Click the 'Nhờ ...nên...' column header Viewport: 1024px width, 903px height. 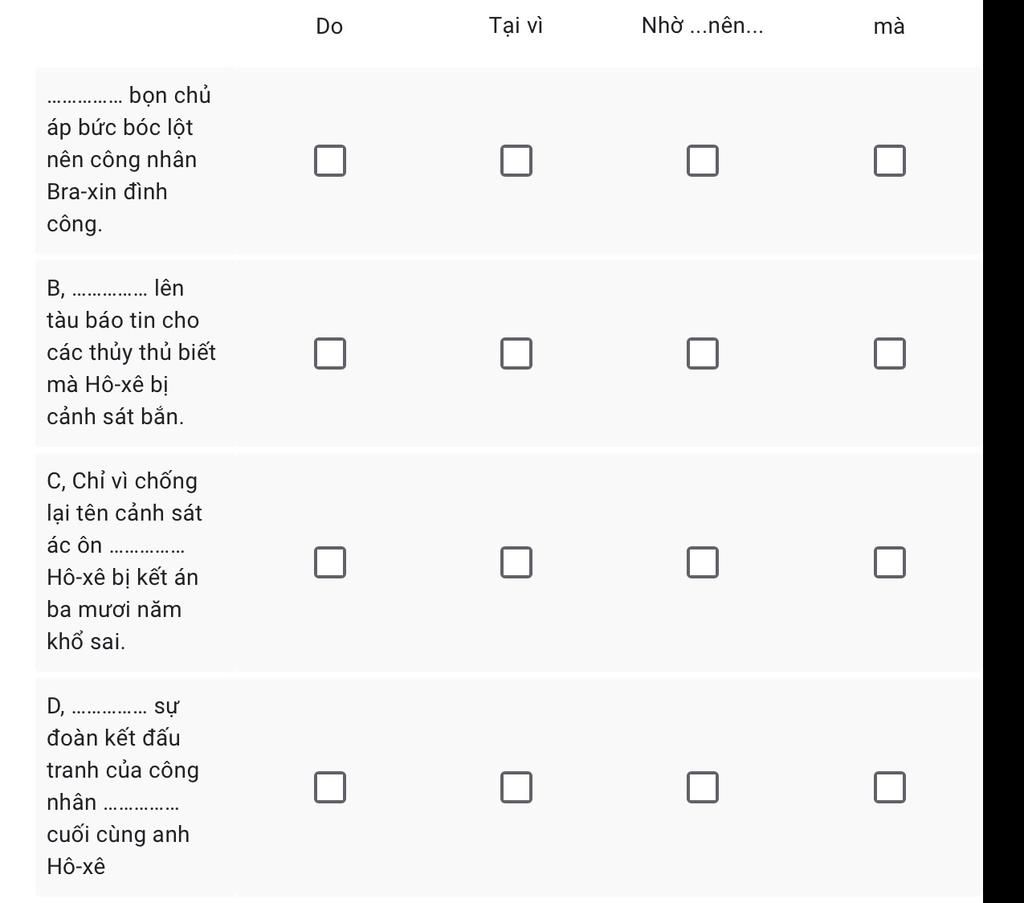coord(703,25)
